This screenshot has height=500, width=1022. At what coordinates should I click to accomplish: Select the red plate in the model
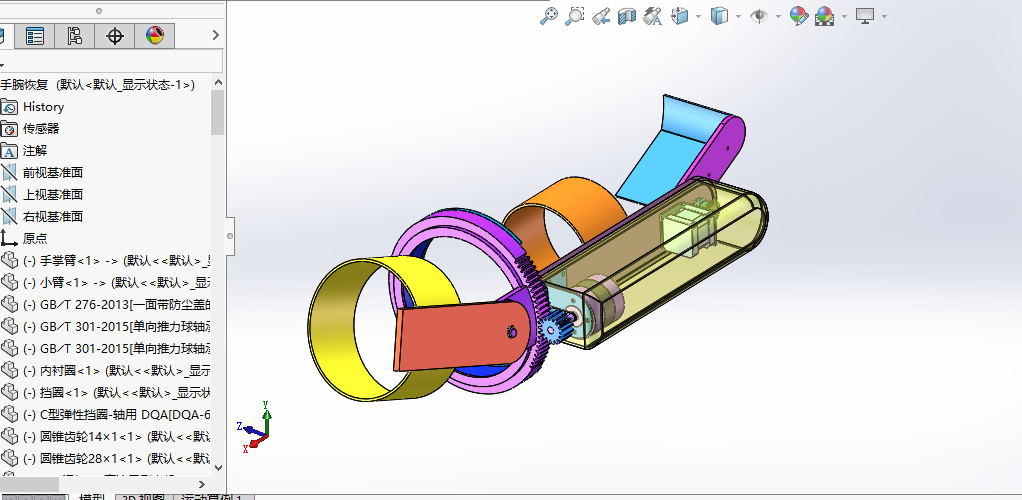click(460, 334)
